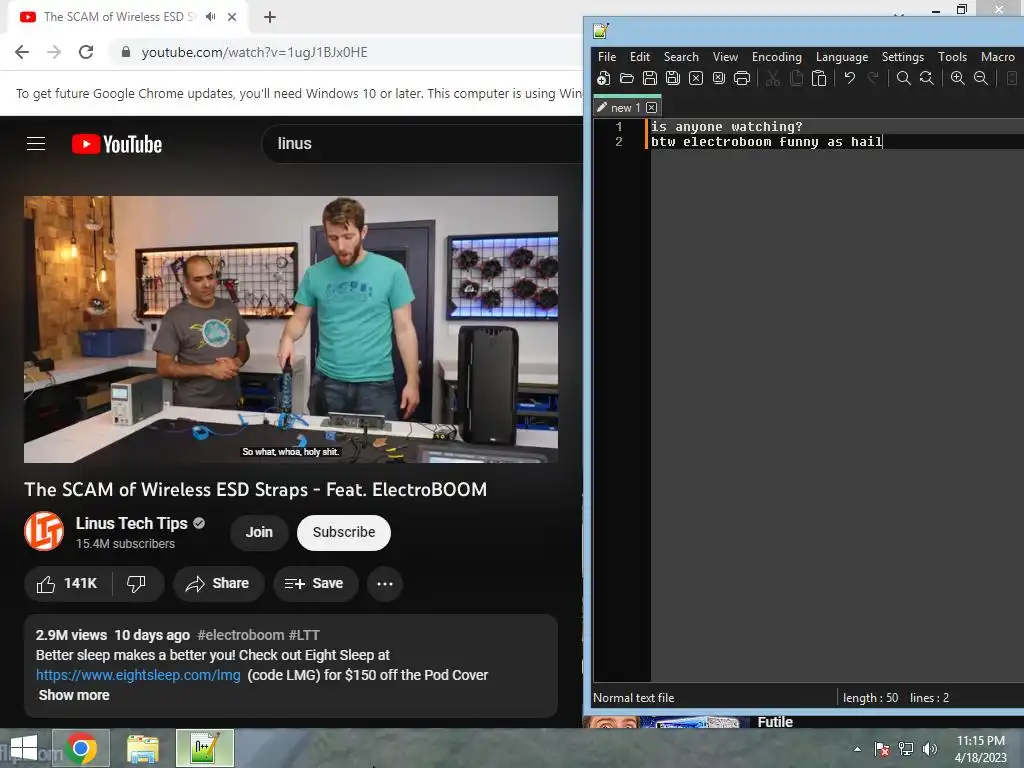Save the video to a playlist
This screenshot has width=1024, height=768.
315,584
